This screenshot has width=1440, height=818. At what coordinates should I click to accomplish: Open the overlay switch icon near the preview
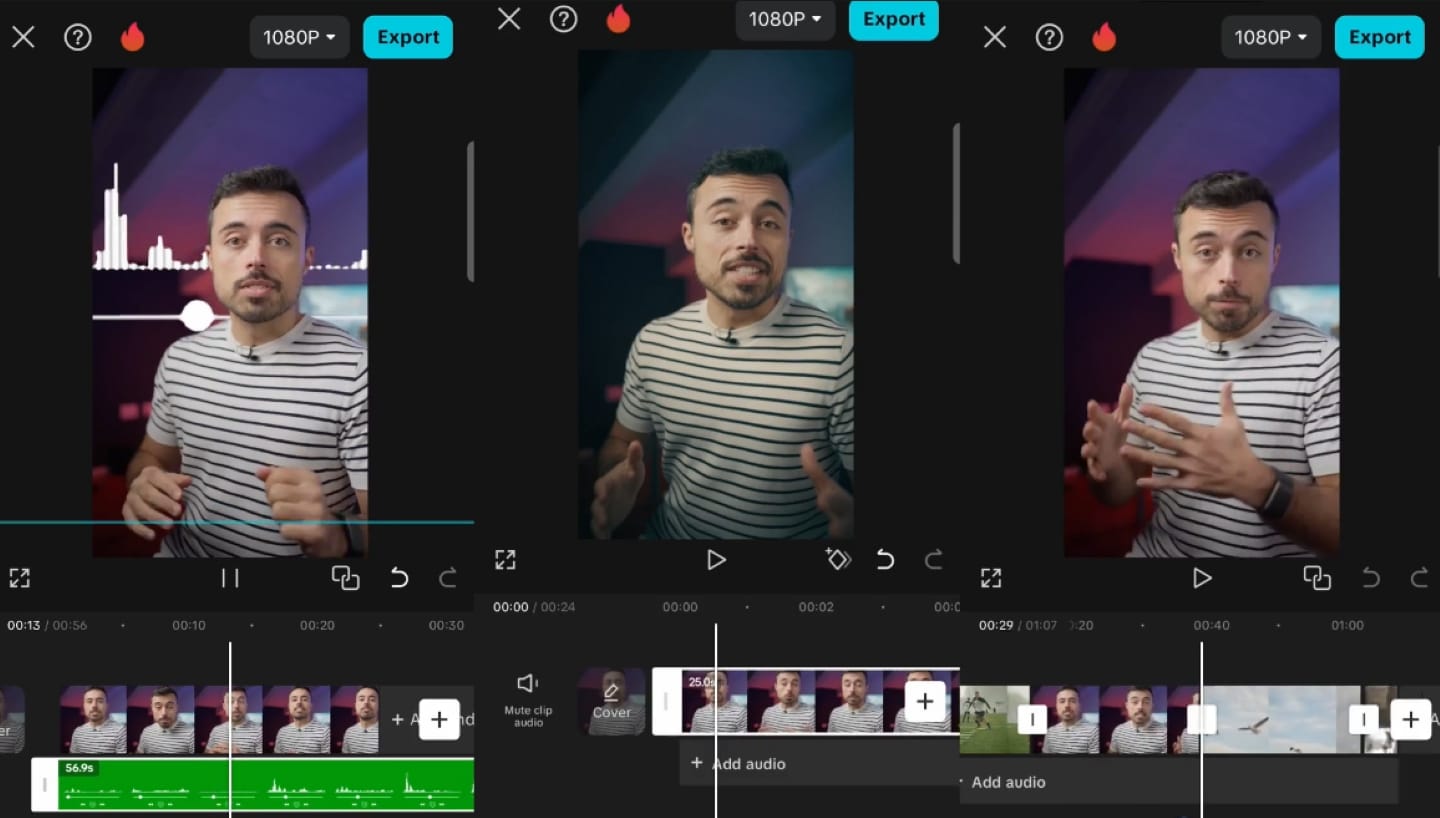click(x=346, y=578)
